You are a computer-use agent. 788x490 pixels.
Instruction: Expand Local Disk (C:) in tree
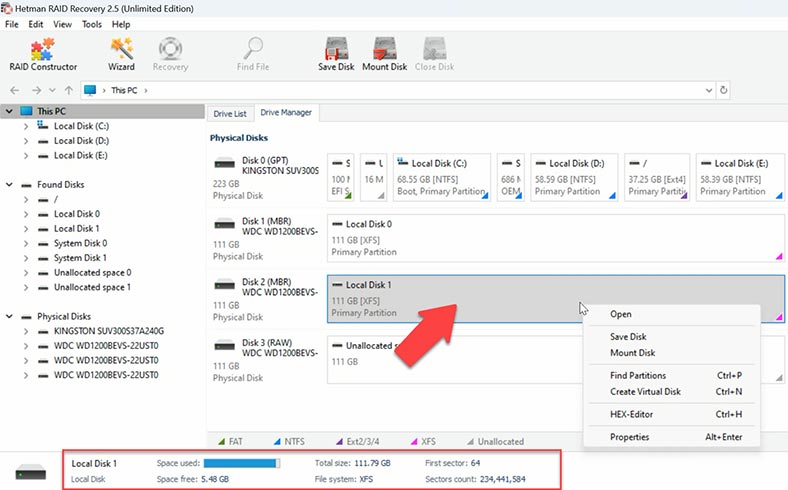(26, 126)
